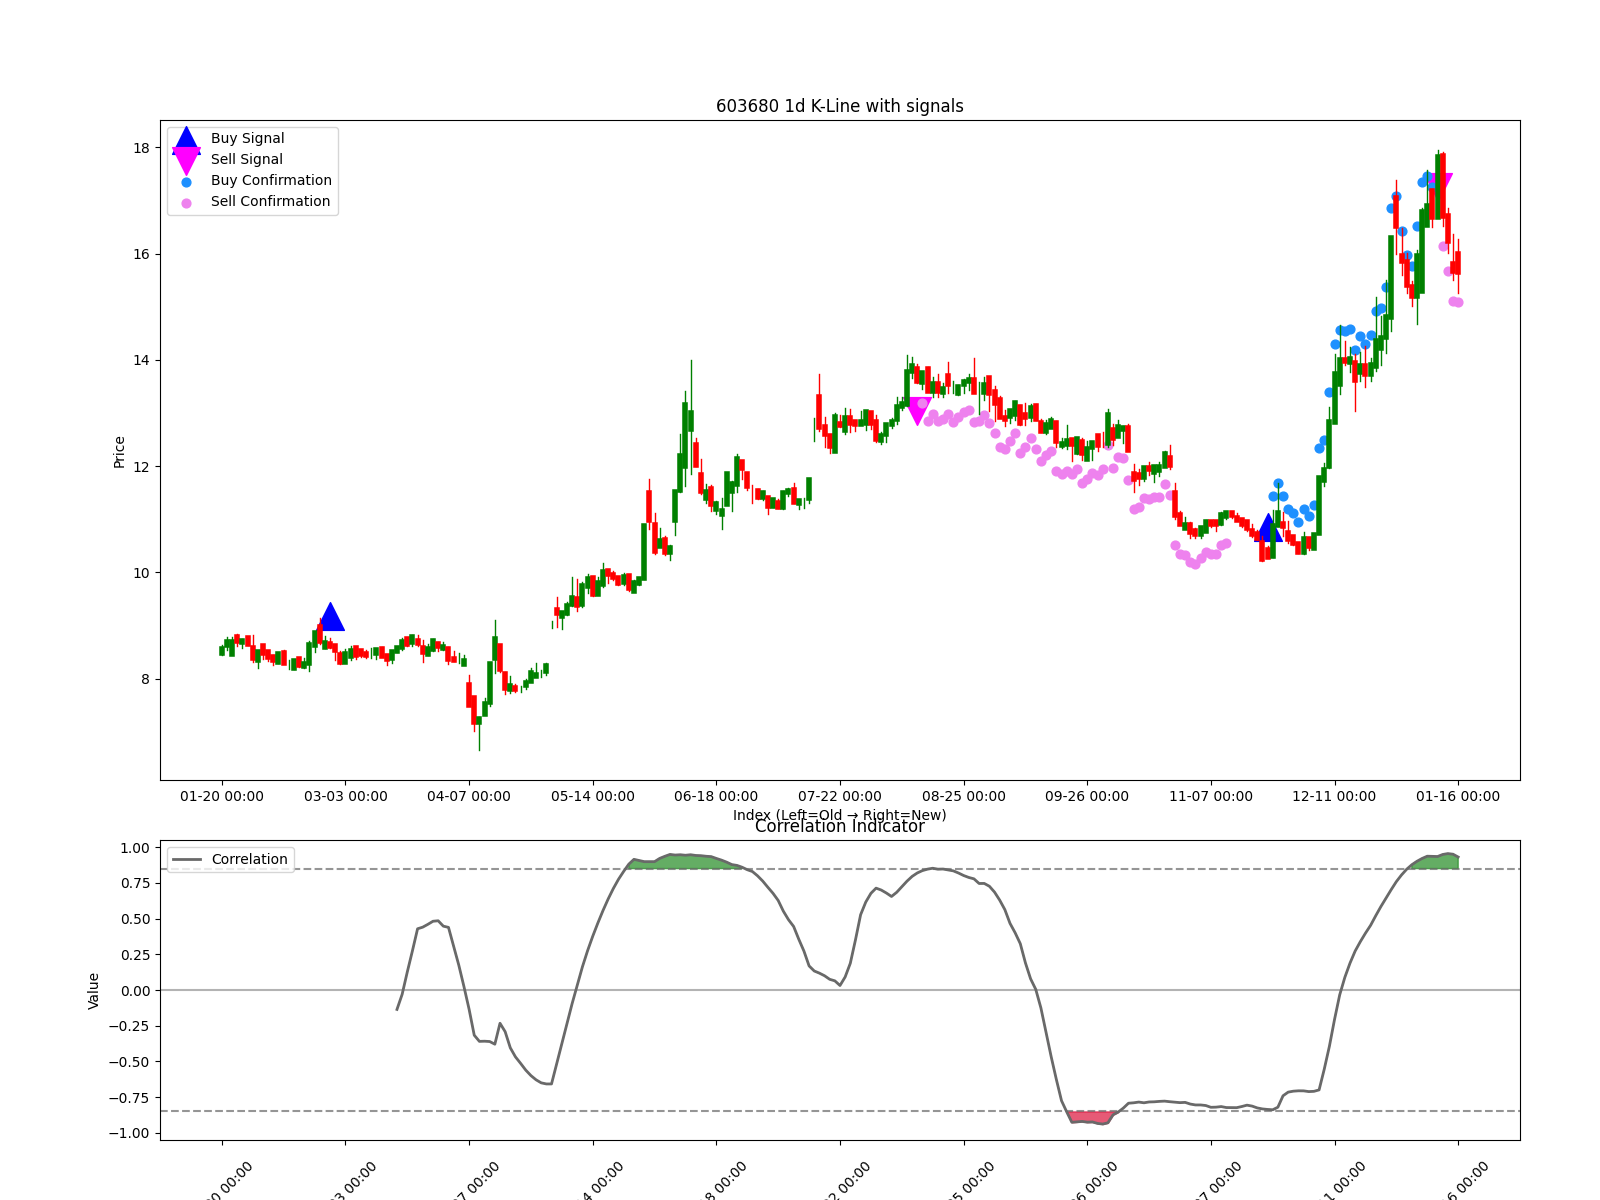
Task: Click the magenta Sell Signal triangle near 08-25
Action: click(x=918, y=410)
